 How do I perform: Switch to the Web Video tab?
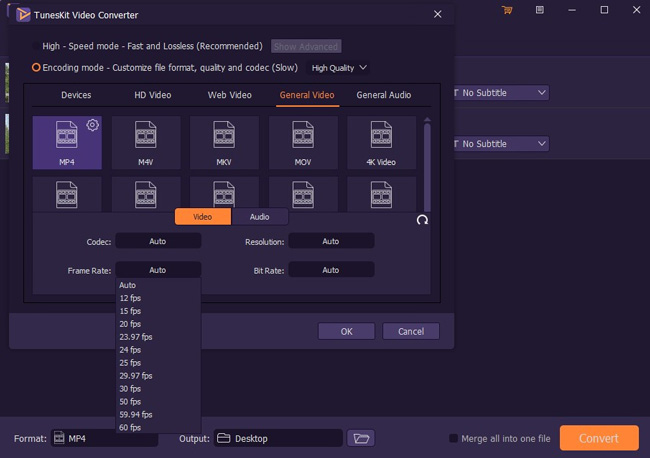[x=230, y=95]
